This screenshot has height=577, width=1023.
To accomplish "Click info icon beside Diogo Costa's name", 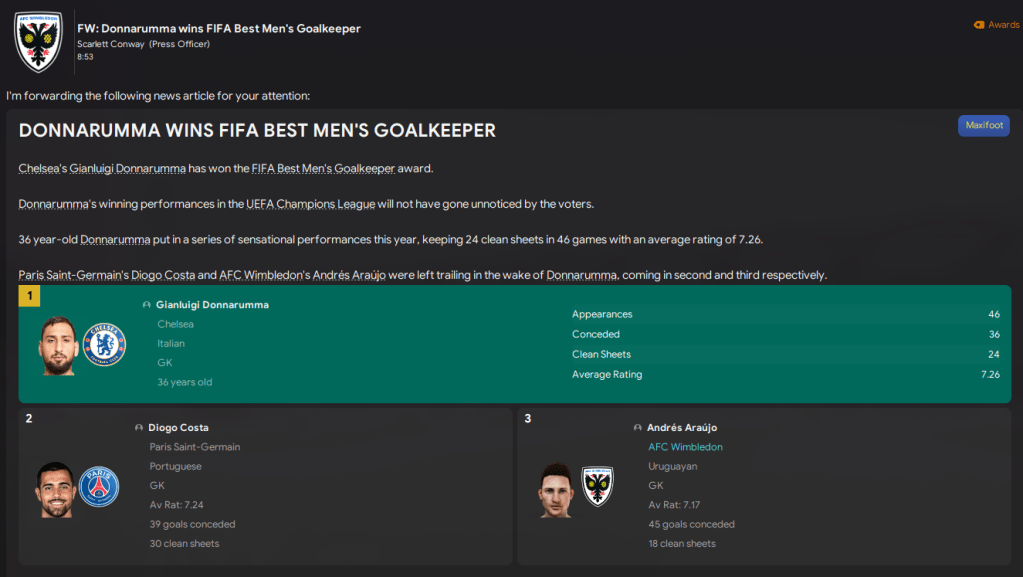I will pos(139,428).
